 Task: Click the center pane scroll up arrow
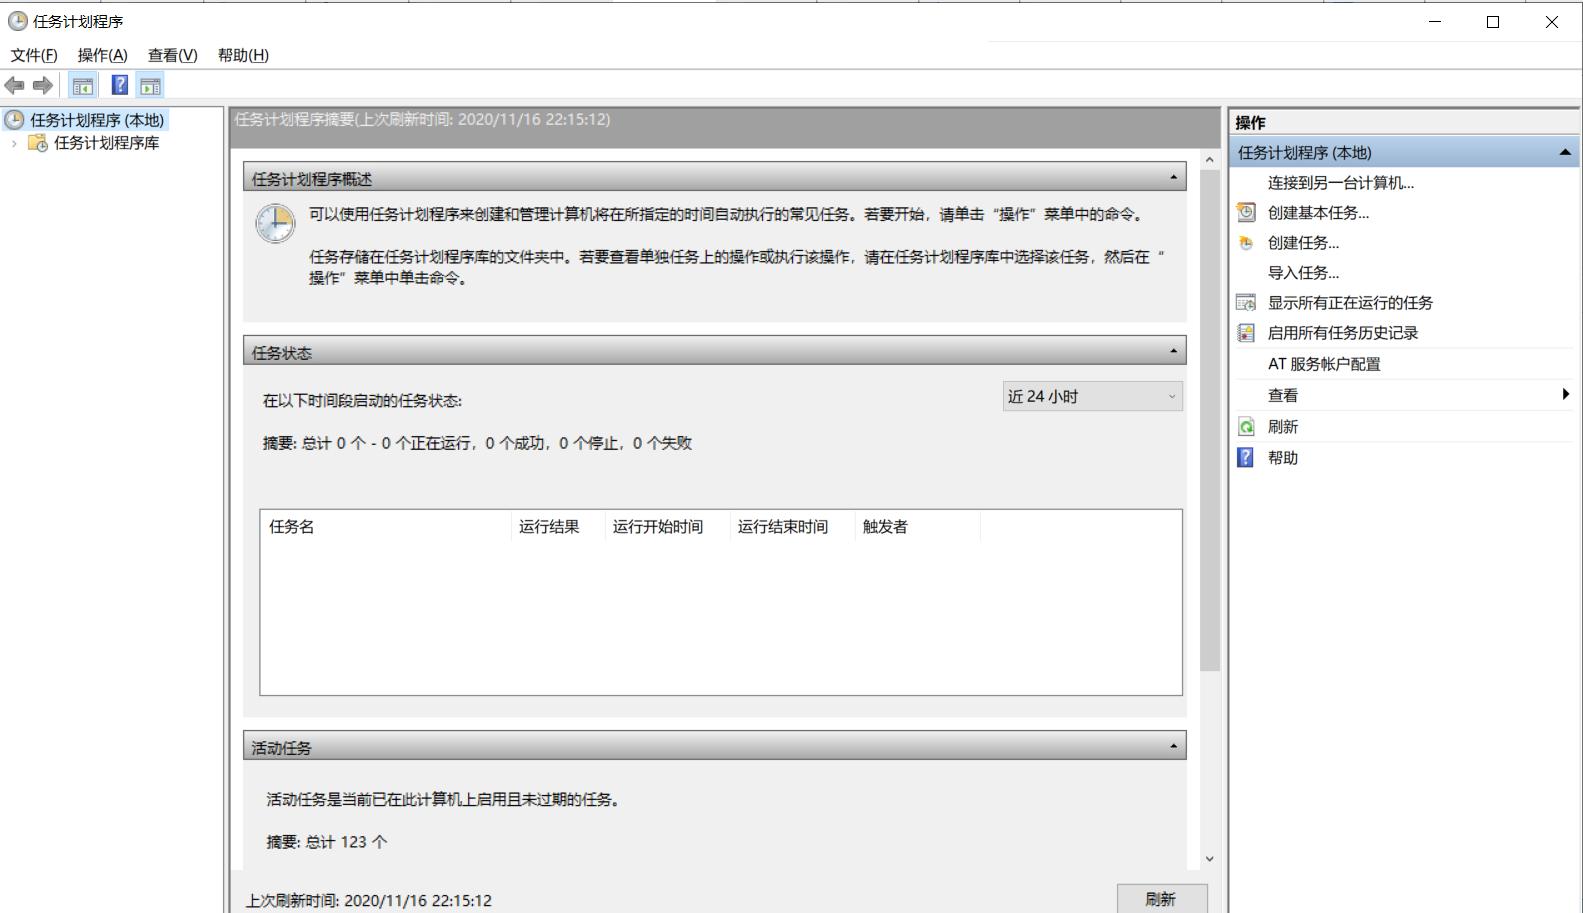click(x=1210, y=160)
